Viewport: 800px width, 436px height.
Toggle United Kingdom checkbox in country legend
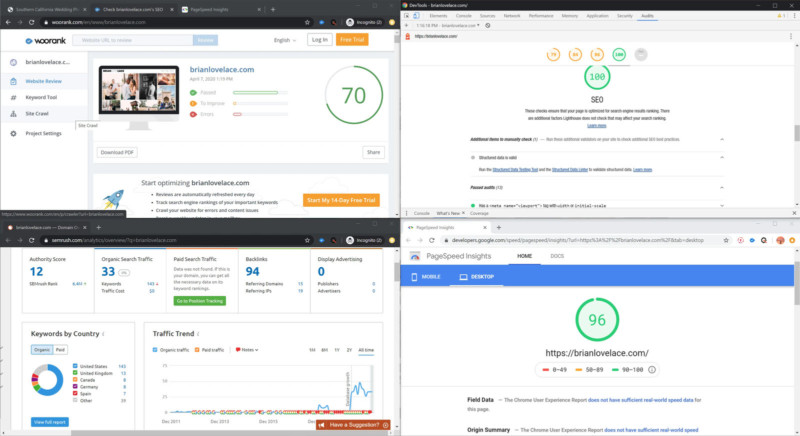[x=75, y=373]
